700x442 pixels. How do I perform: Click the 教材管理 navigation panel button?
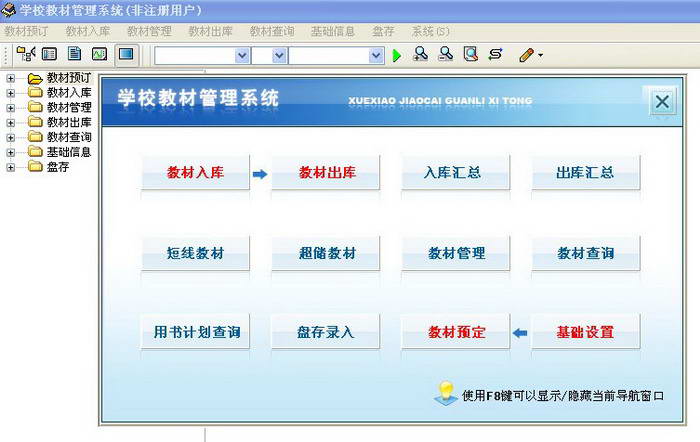[x=455, y=253]
